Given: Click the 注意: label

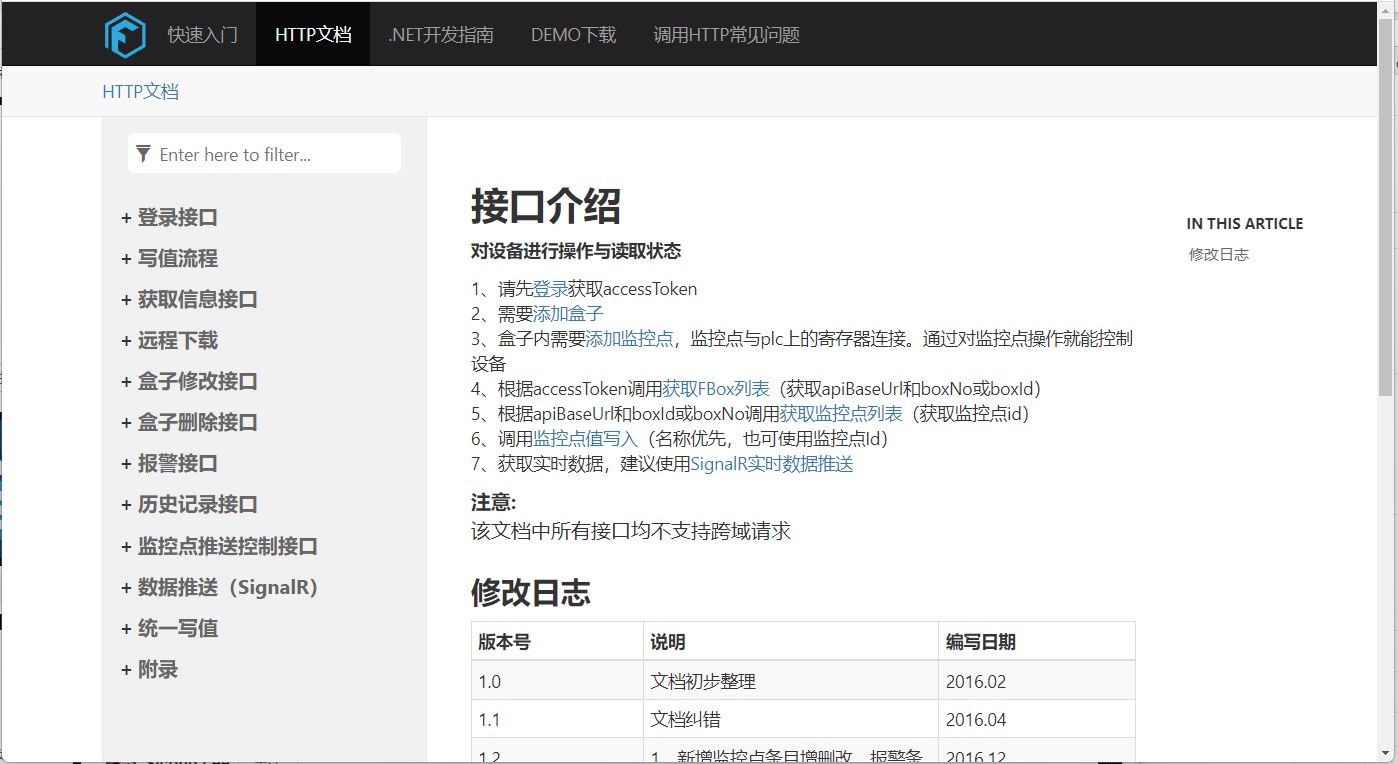Looking at the screenshot, I should tap(494, 503).
